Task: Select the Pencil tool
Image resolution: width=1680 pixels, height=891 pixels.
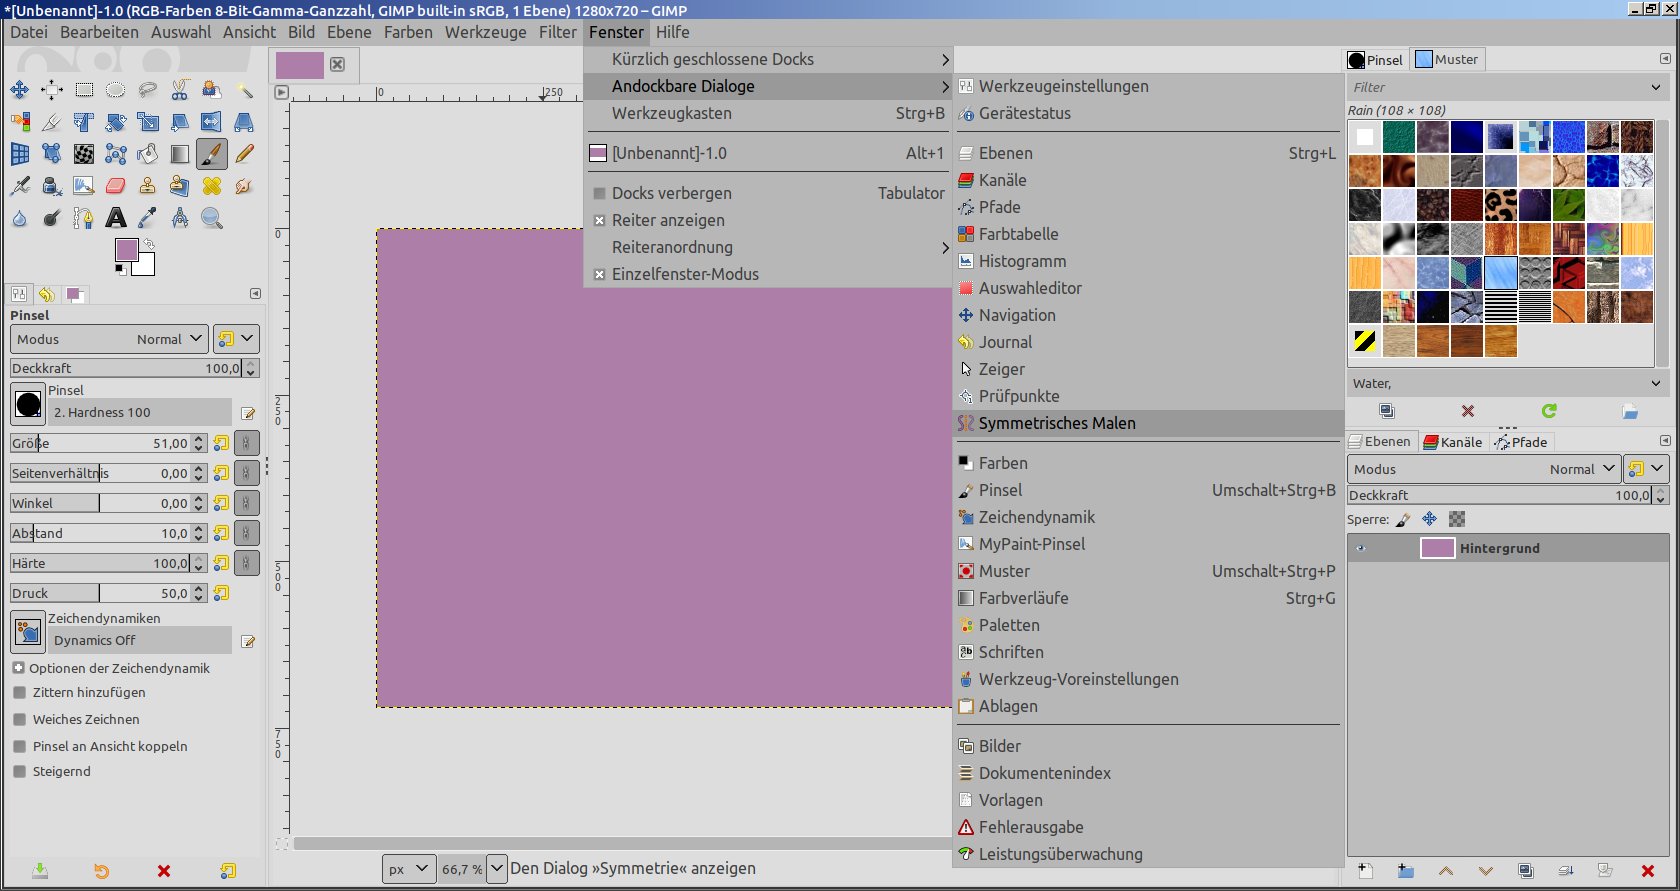Action: [x=244, y=154]
